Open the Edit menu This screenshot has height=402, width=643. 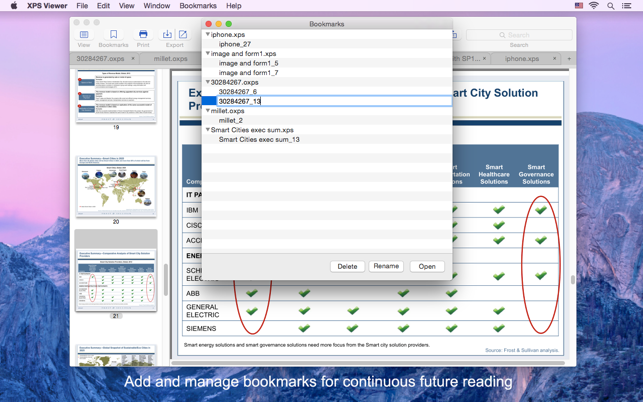tap(103, 6)
